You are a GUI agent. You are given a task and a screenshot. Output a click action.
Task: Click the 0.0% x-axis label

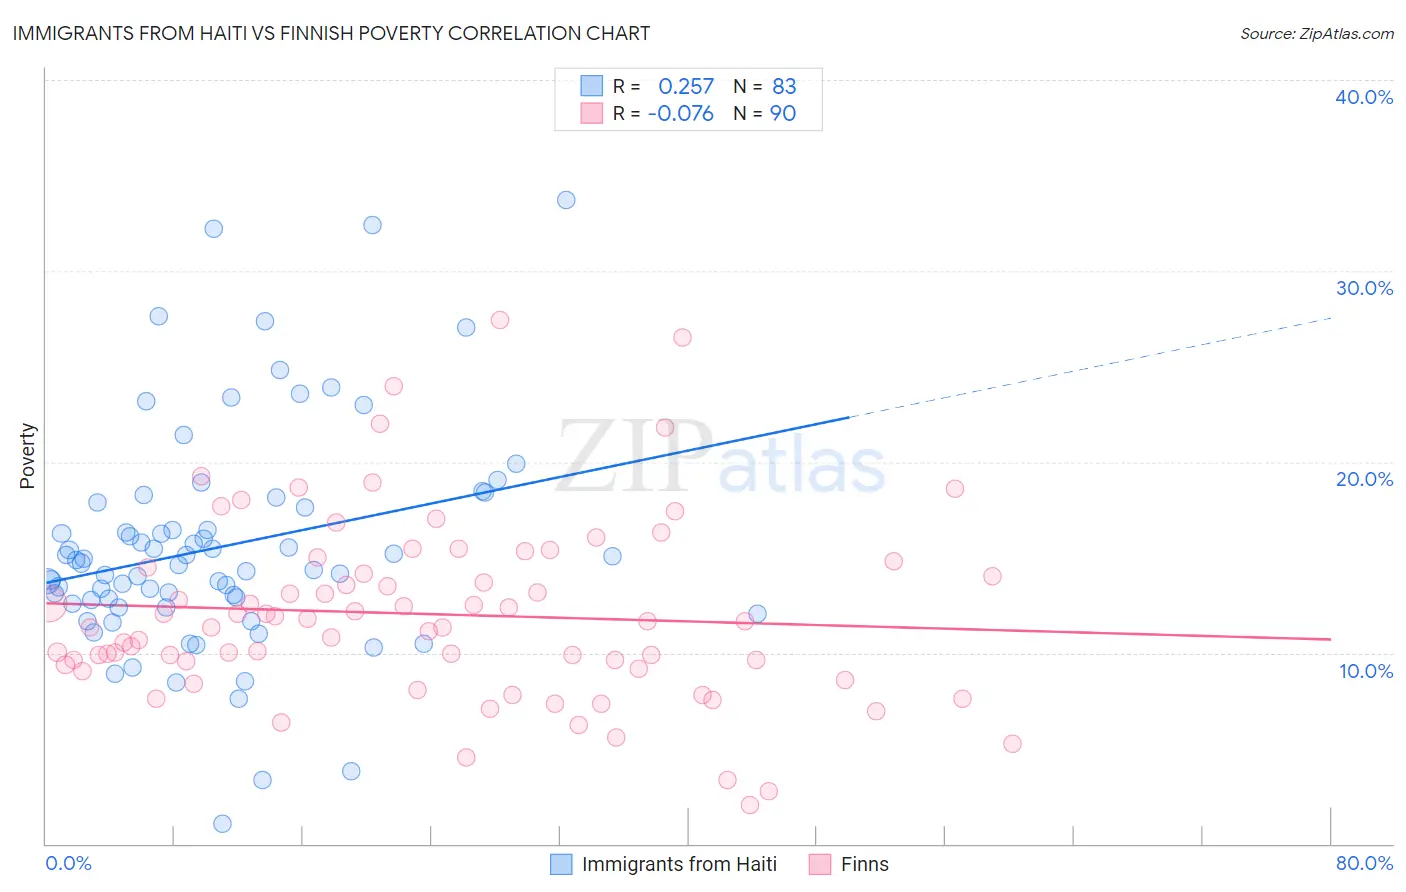[x=68, y=863]
